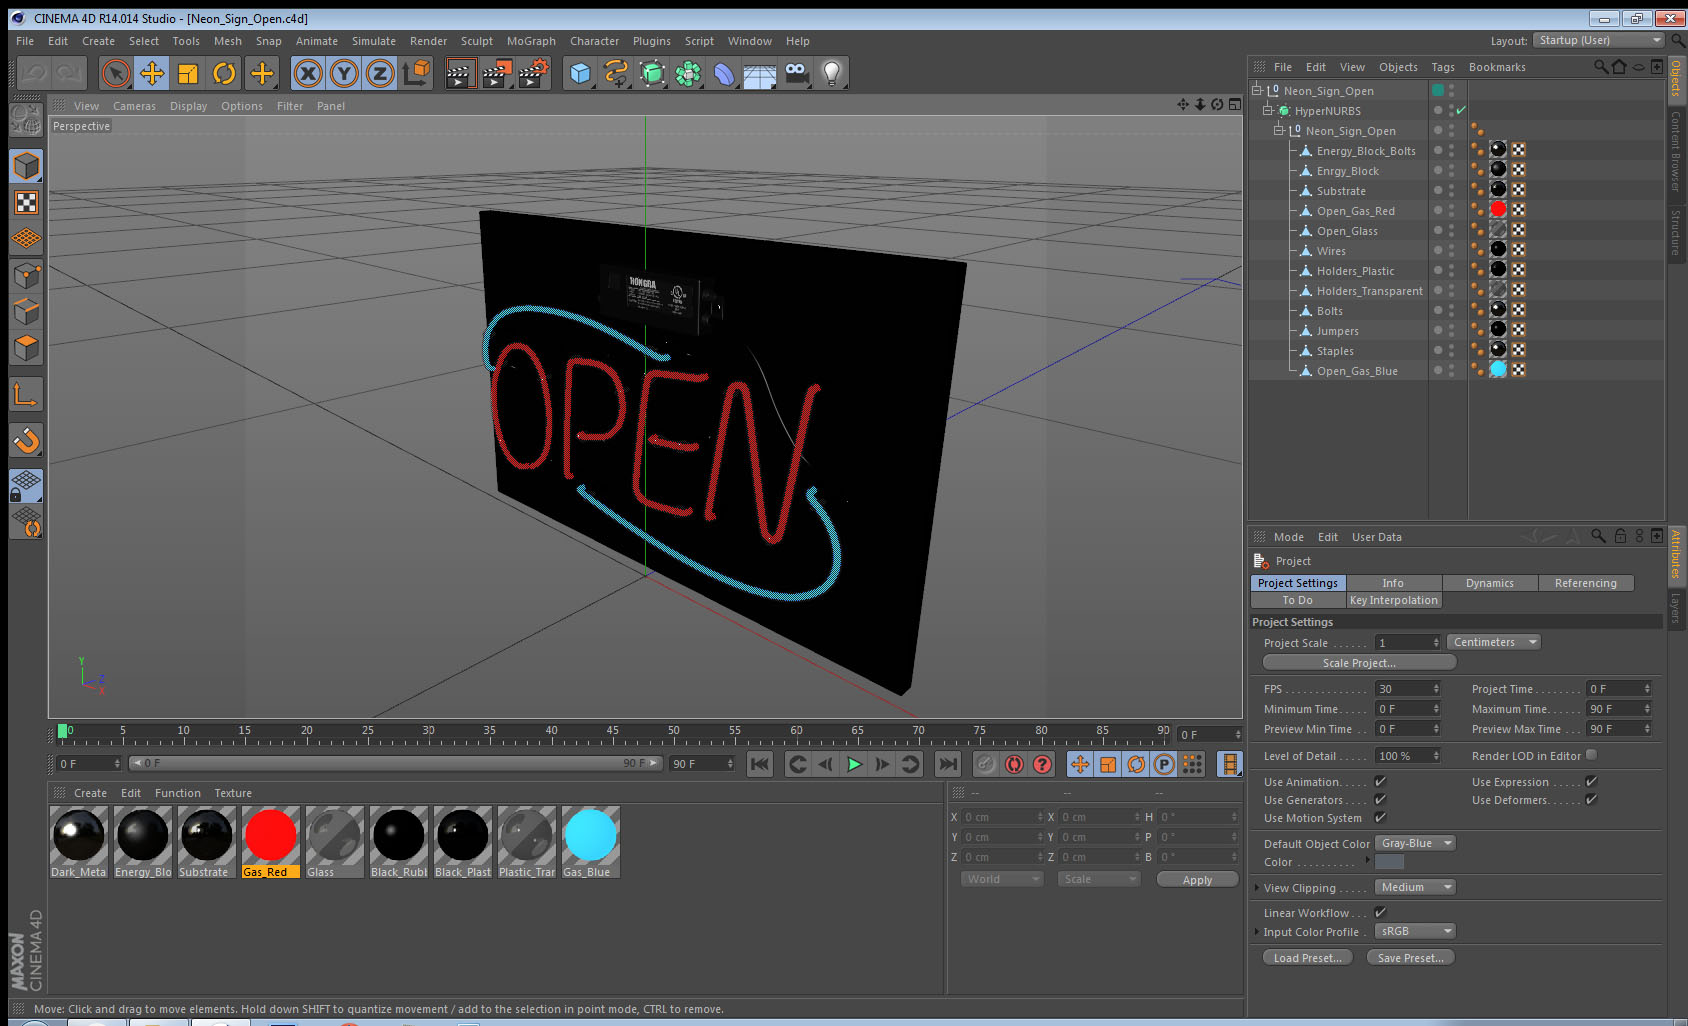Record active objects keyframe
Viewport: 1688px width, 1026px height.
[x=986, y=764]
